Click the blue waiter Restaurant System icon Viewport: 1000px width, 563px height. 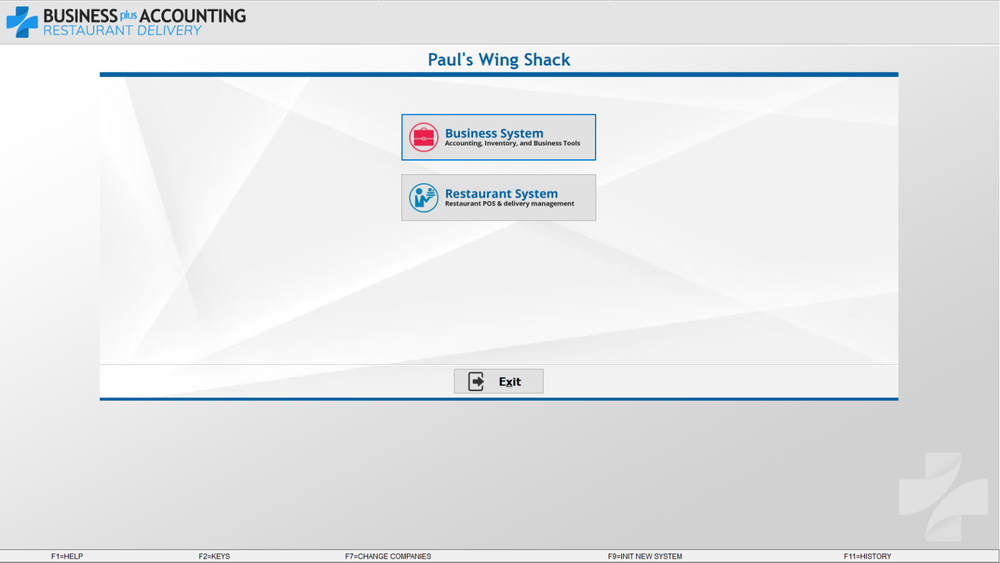424,198
